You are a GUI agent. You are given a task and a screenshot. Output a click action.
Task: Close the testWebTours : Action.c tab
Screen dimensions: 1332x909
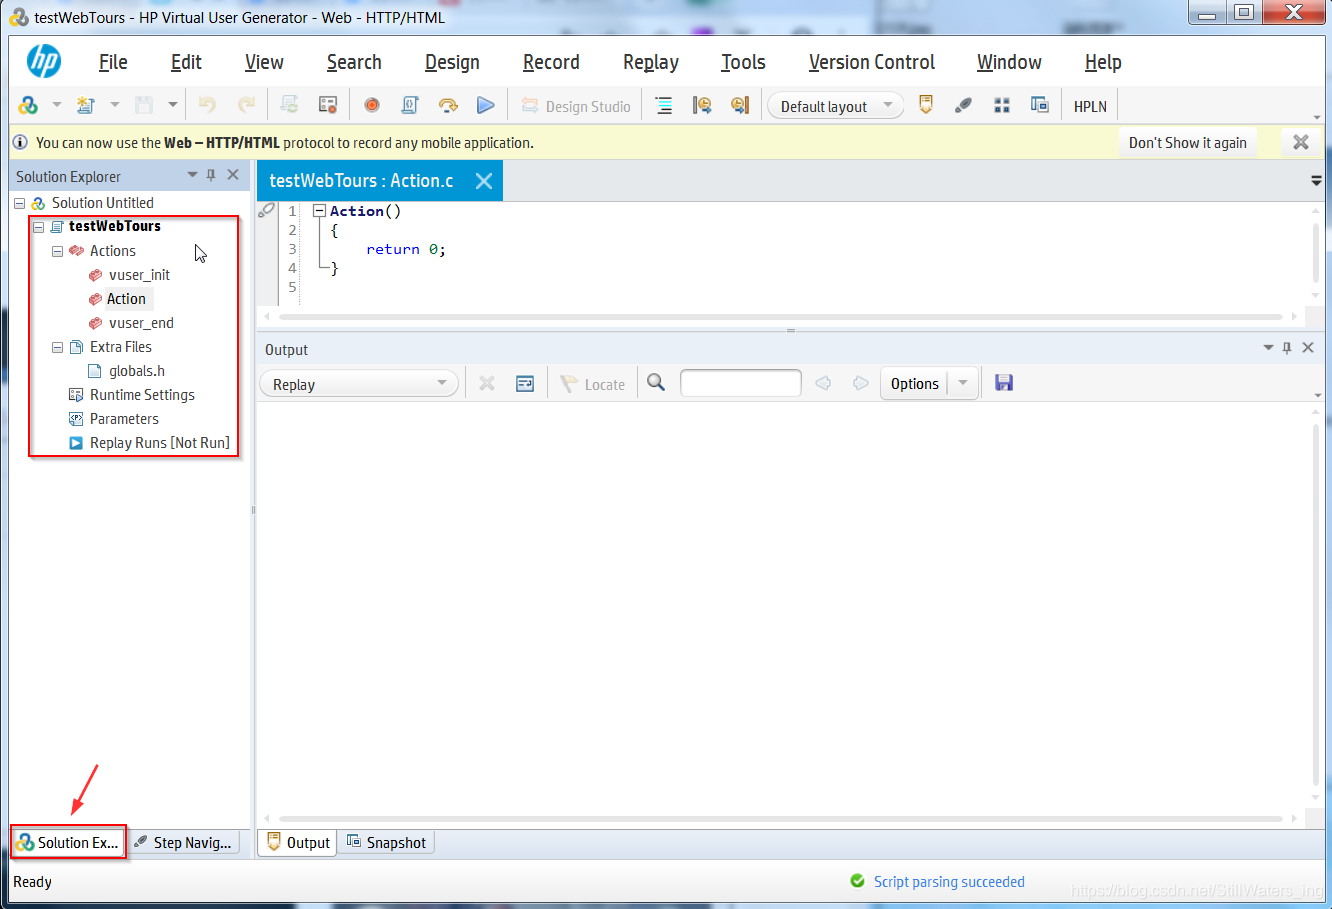484,181
